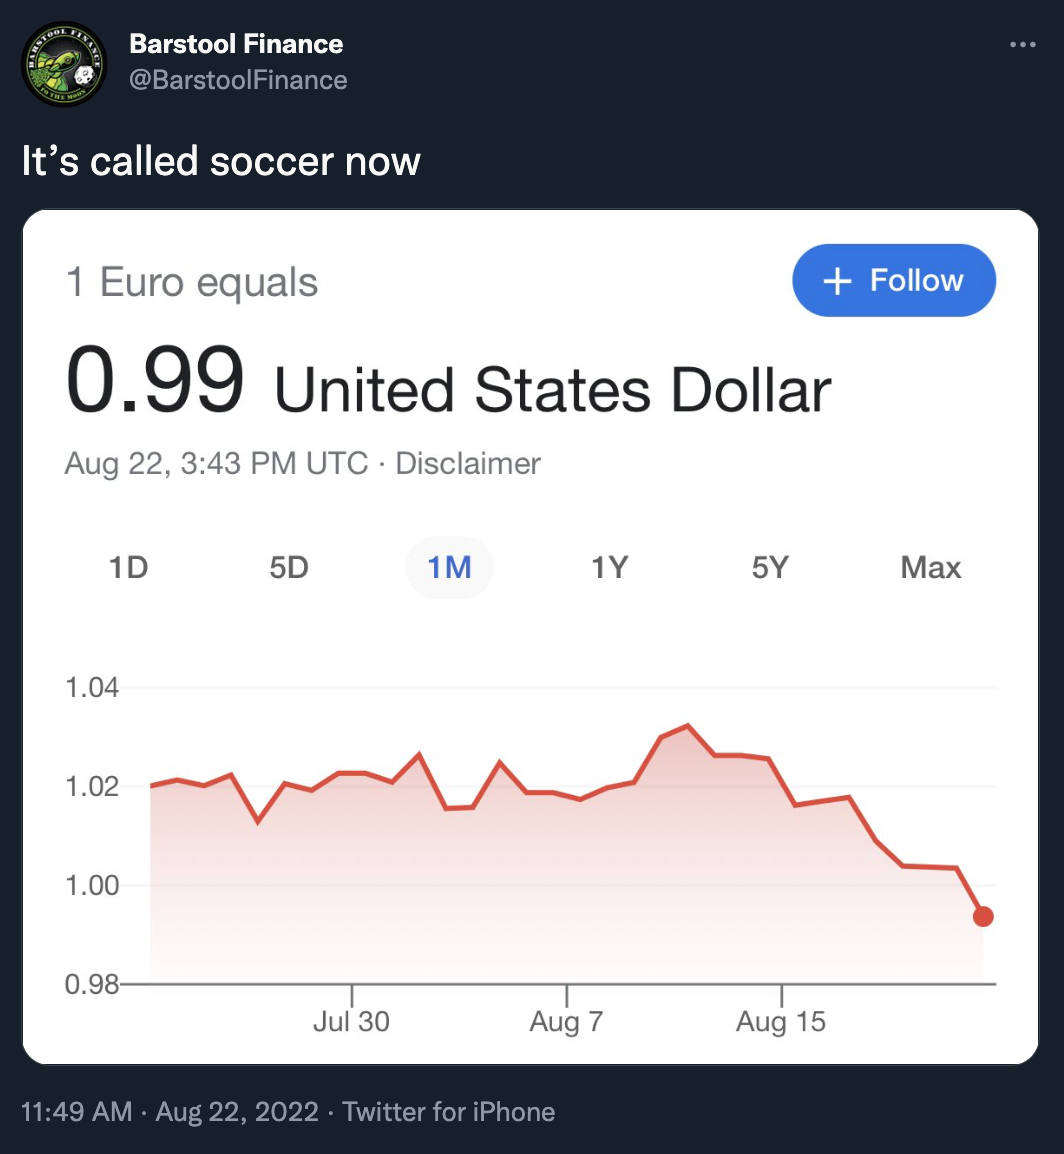The width and height of the screenshot is (1064, 1154).
Task: Expand the Aug 22 timestamp details
Action: pos(214,462)
